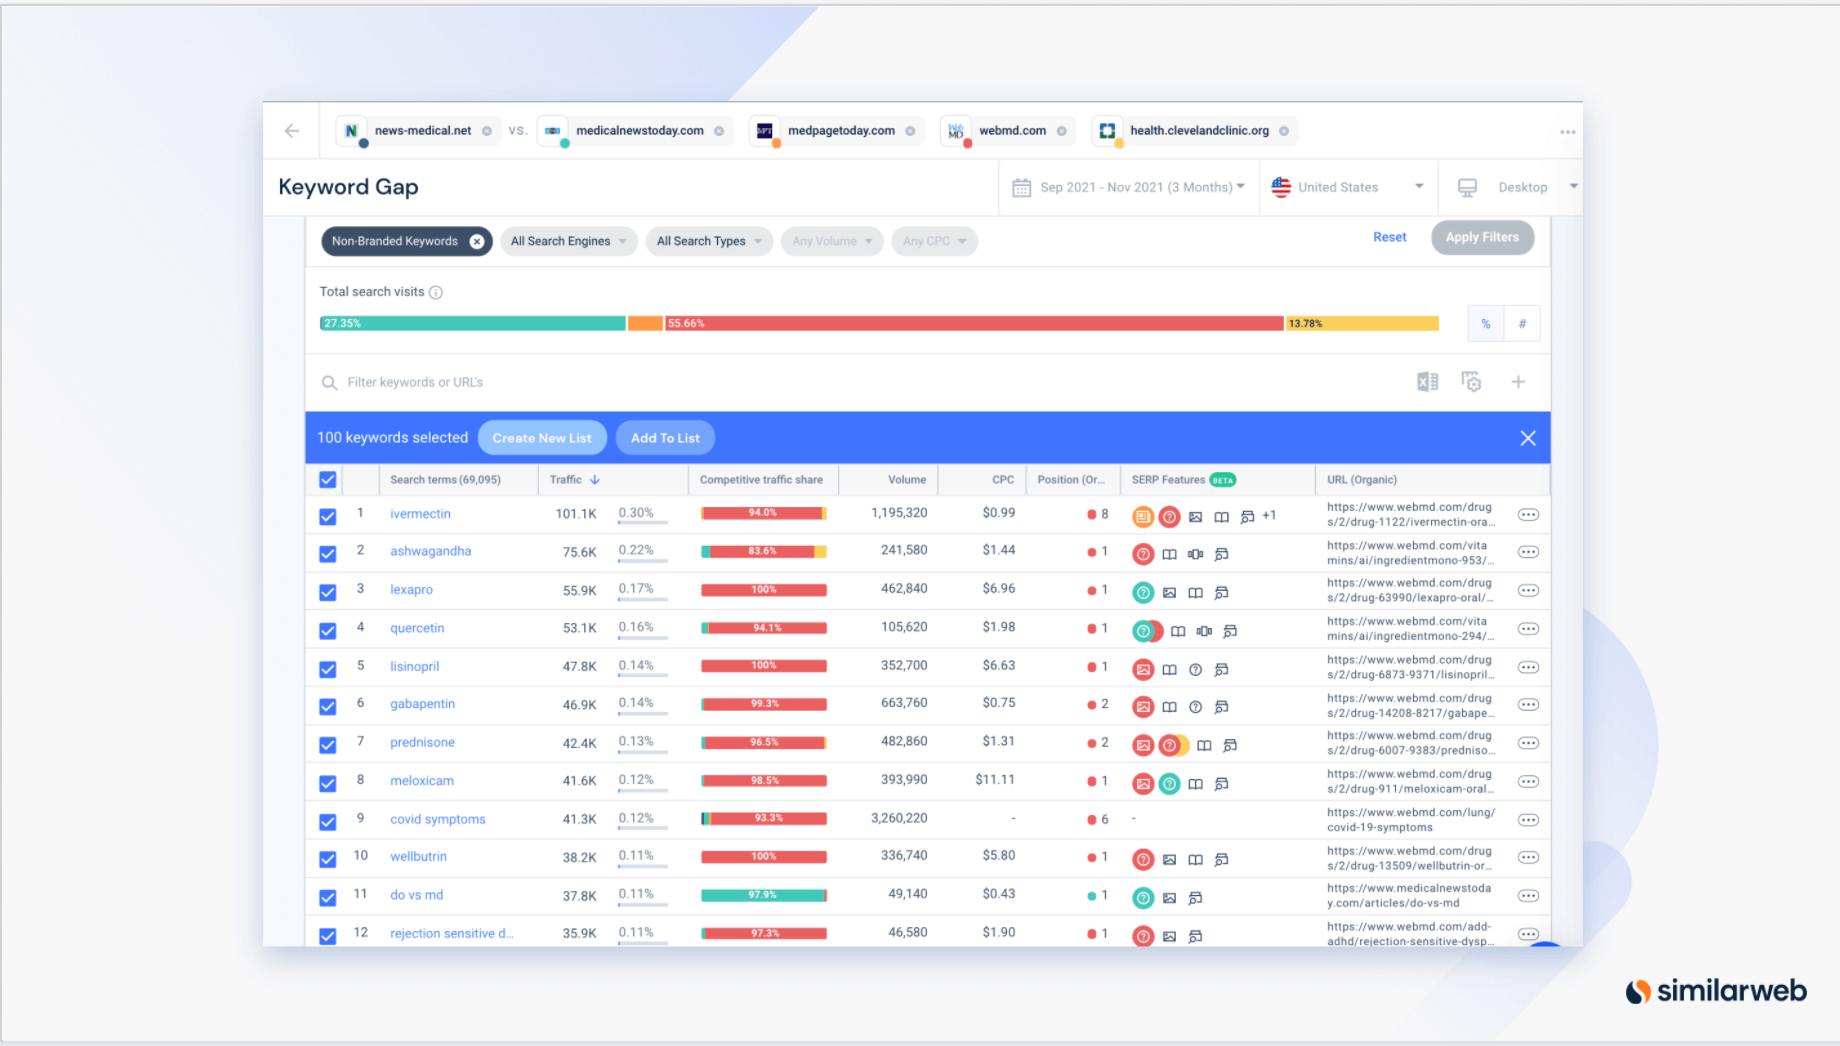Switch search visits view to numbers
This screenshot has height=1046, width=1840.
pyautogui.click(x=1522, y=324)
